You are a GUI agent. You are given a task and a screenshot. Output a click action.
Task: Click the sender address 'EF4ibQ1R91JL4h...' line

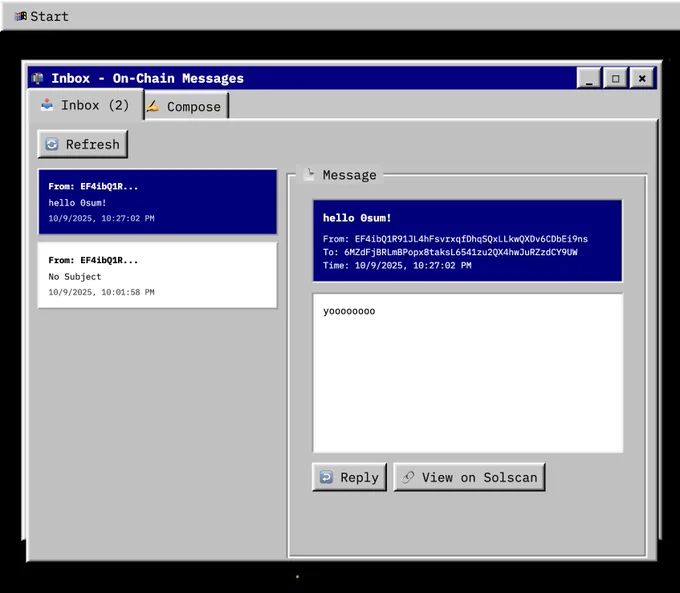[x=455, y=239]
